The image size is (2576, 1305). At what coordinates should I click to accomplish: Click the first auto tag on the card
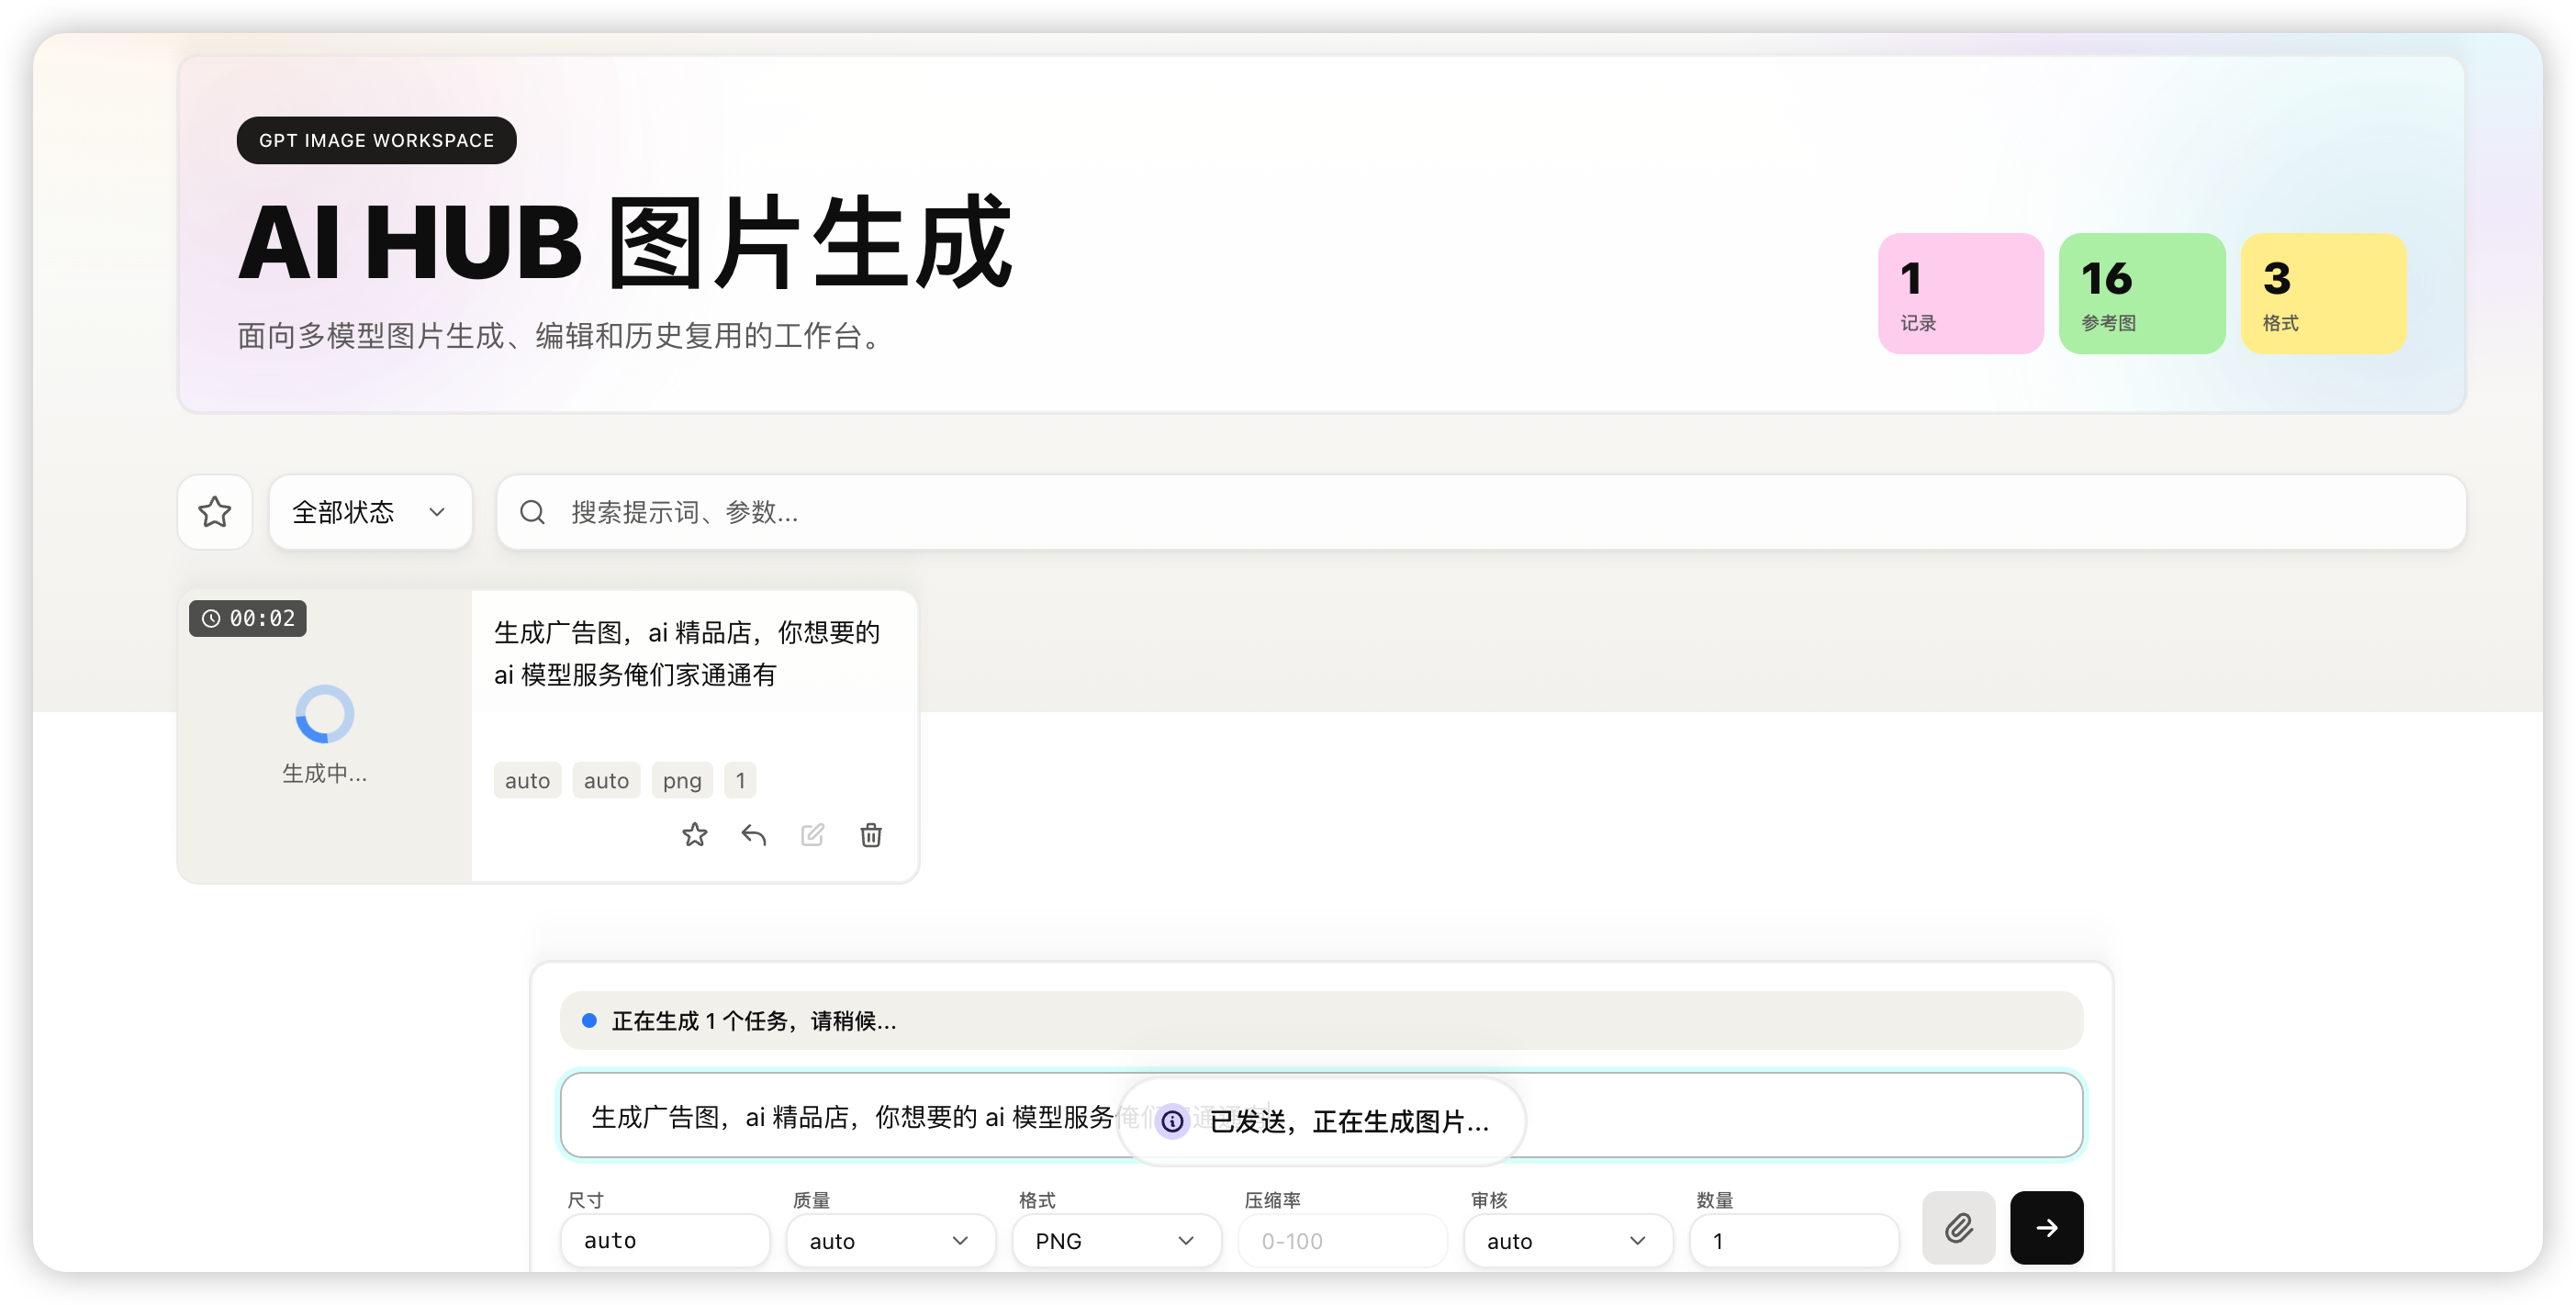527,780
